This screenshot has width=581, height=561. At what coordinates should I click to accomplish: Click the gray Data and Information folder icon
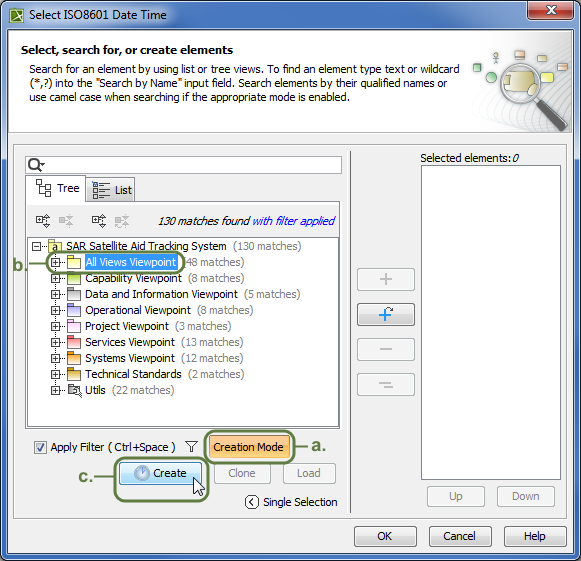[74, 294]
